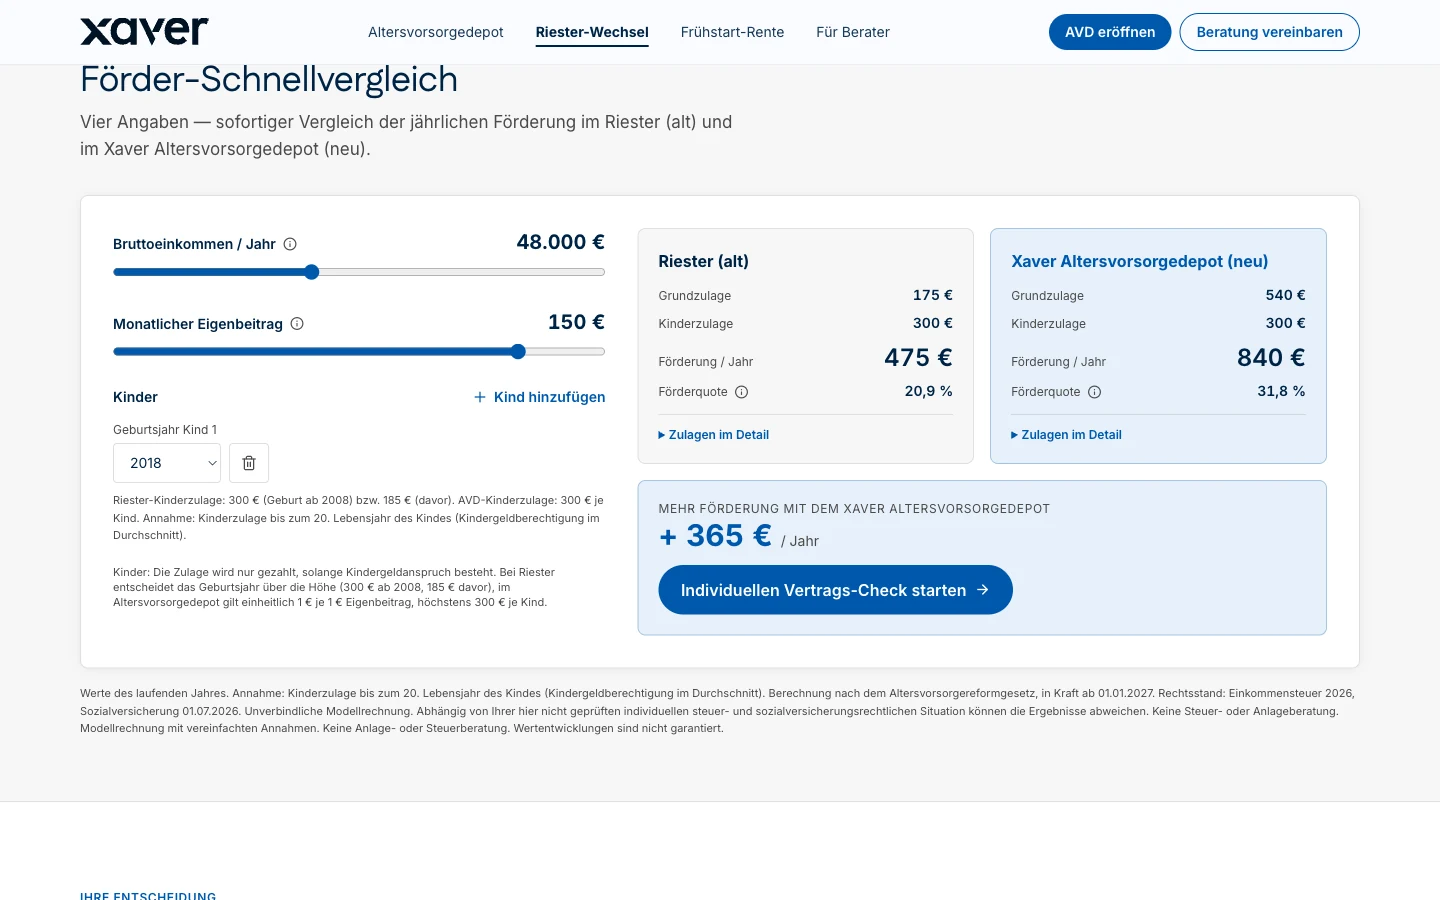The image size is (1440, 900).
Task: Add a child via Kind hinzufügen
Action: [540, 397]
